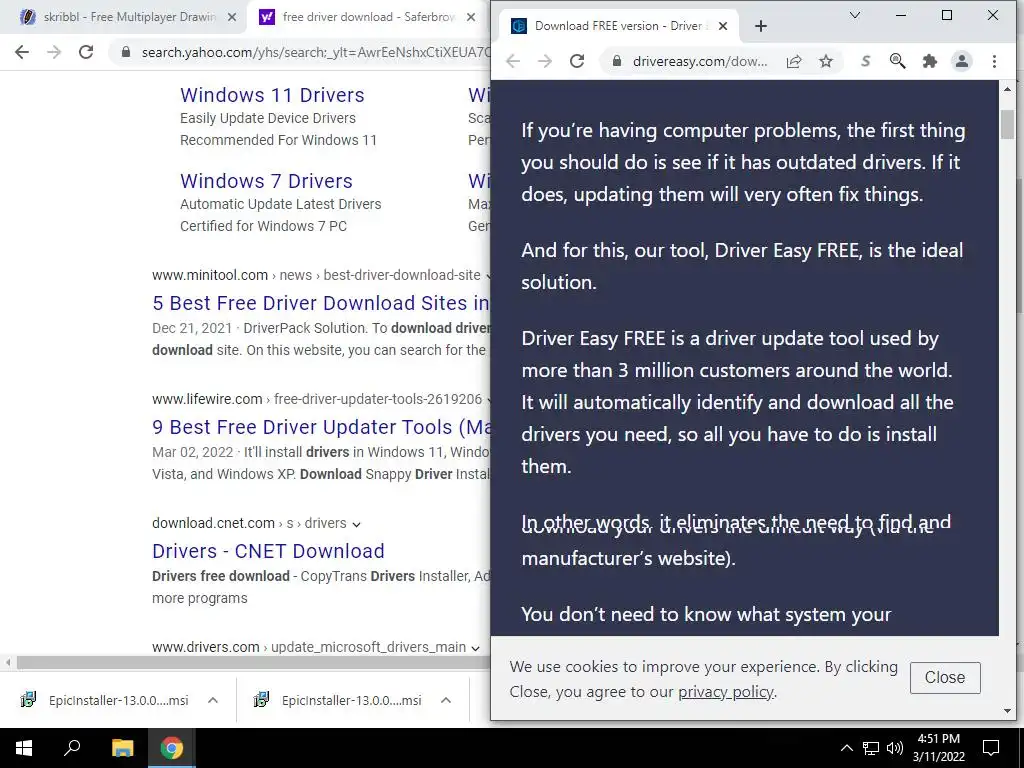This screenshot has width=1024, height=768.
Task: Click lock icon beside search.yahoo.com URL
Action: pos(126,52)
